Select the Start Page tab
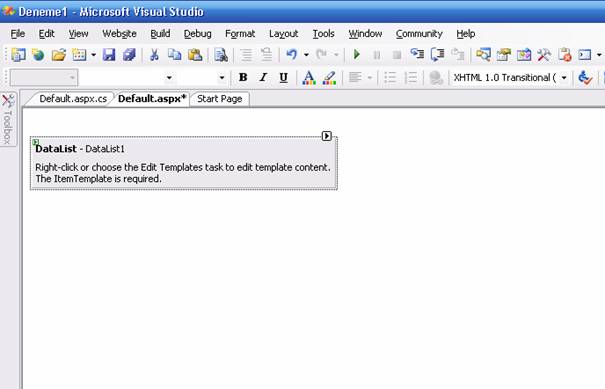Screen dimensions: 605x389 (220, 99)
